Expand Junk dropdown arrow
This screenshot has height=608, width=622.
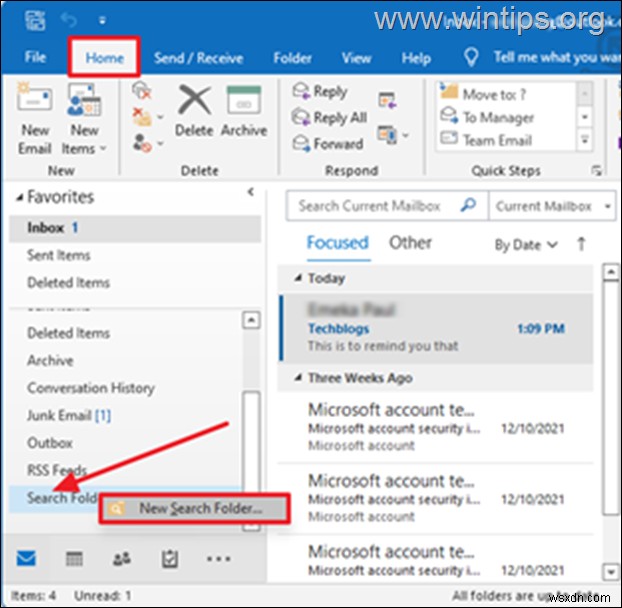click(x=160, y=143)
